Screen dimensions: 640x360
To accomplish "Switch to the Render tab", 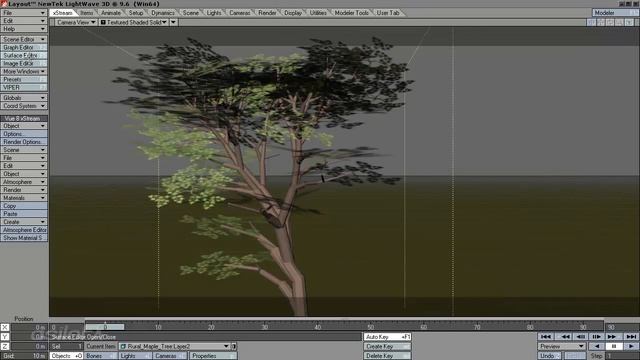I will tap(267, 13).
